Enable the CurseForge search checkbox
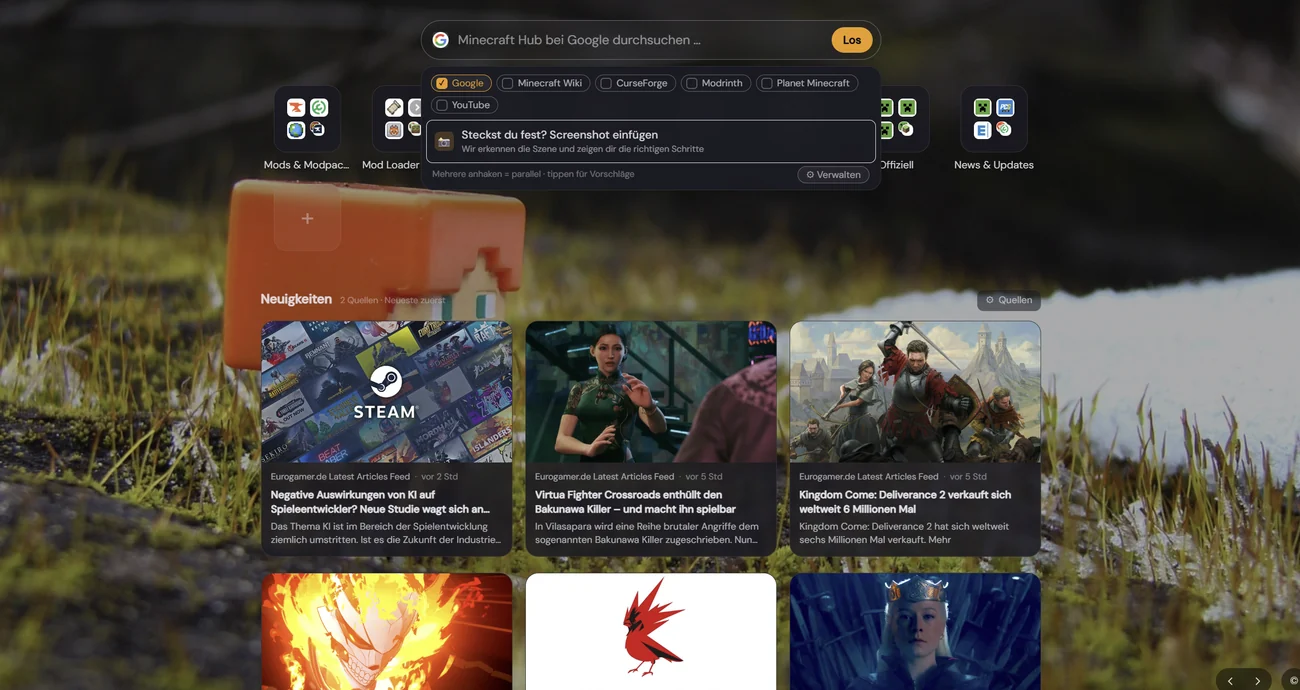 (x=605, y=83)
